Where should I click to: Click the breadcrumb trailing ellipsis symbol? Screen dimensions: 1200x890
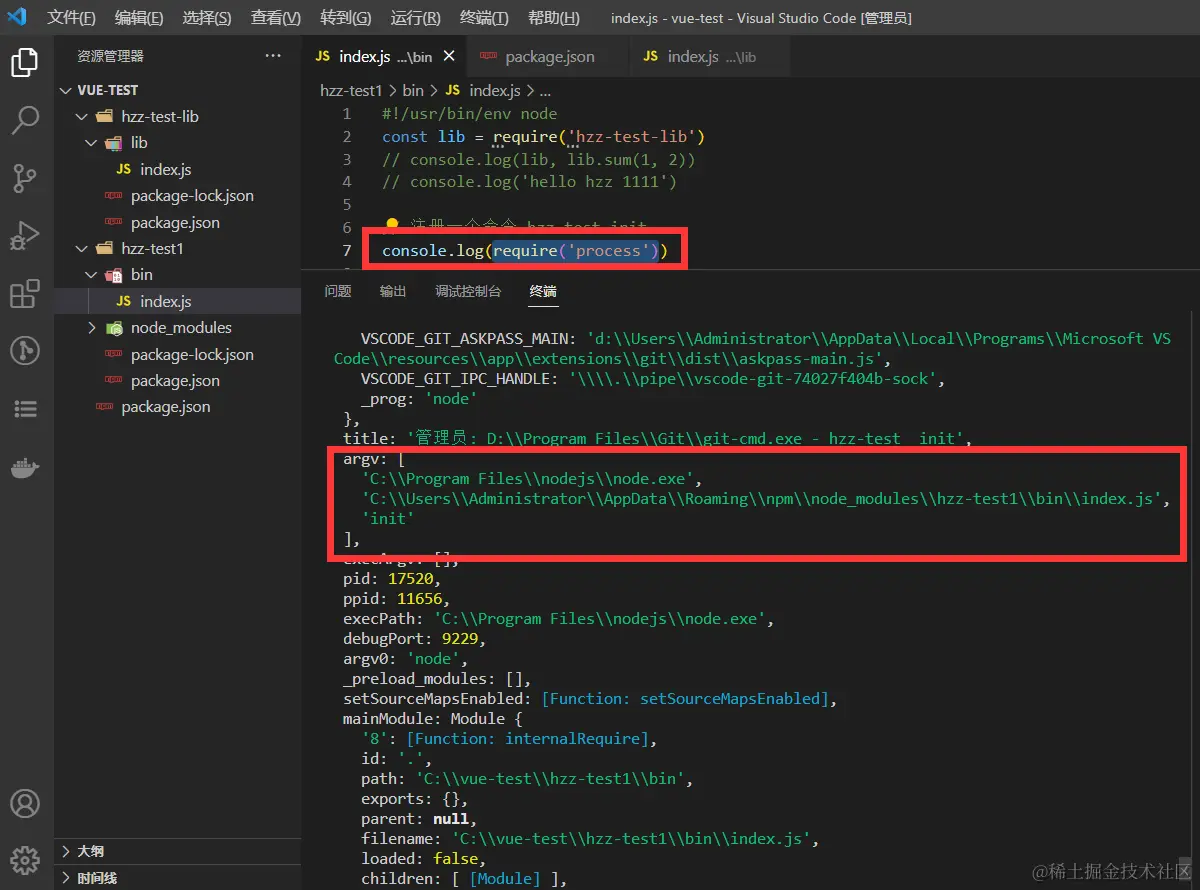click(x=545, y=91)
